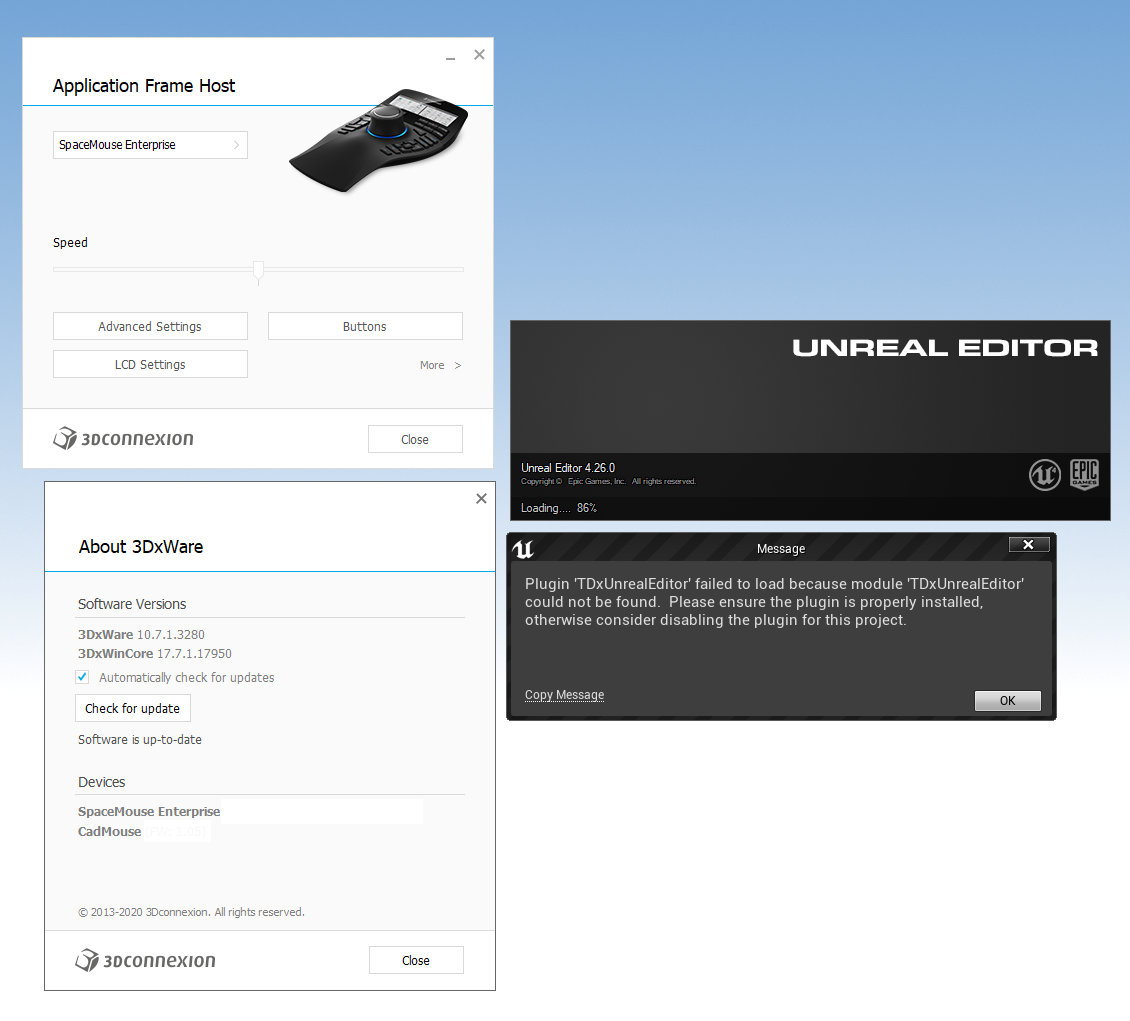Click the Software is up-to-date status text
This screenshot has width=1130, height=1021.
[140, 740]
